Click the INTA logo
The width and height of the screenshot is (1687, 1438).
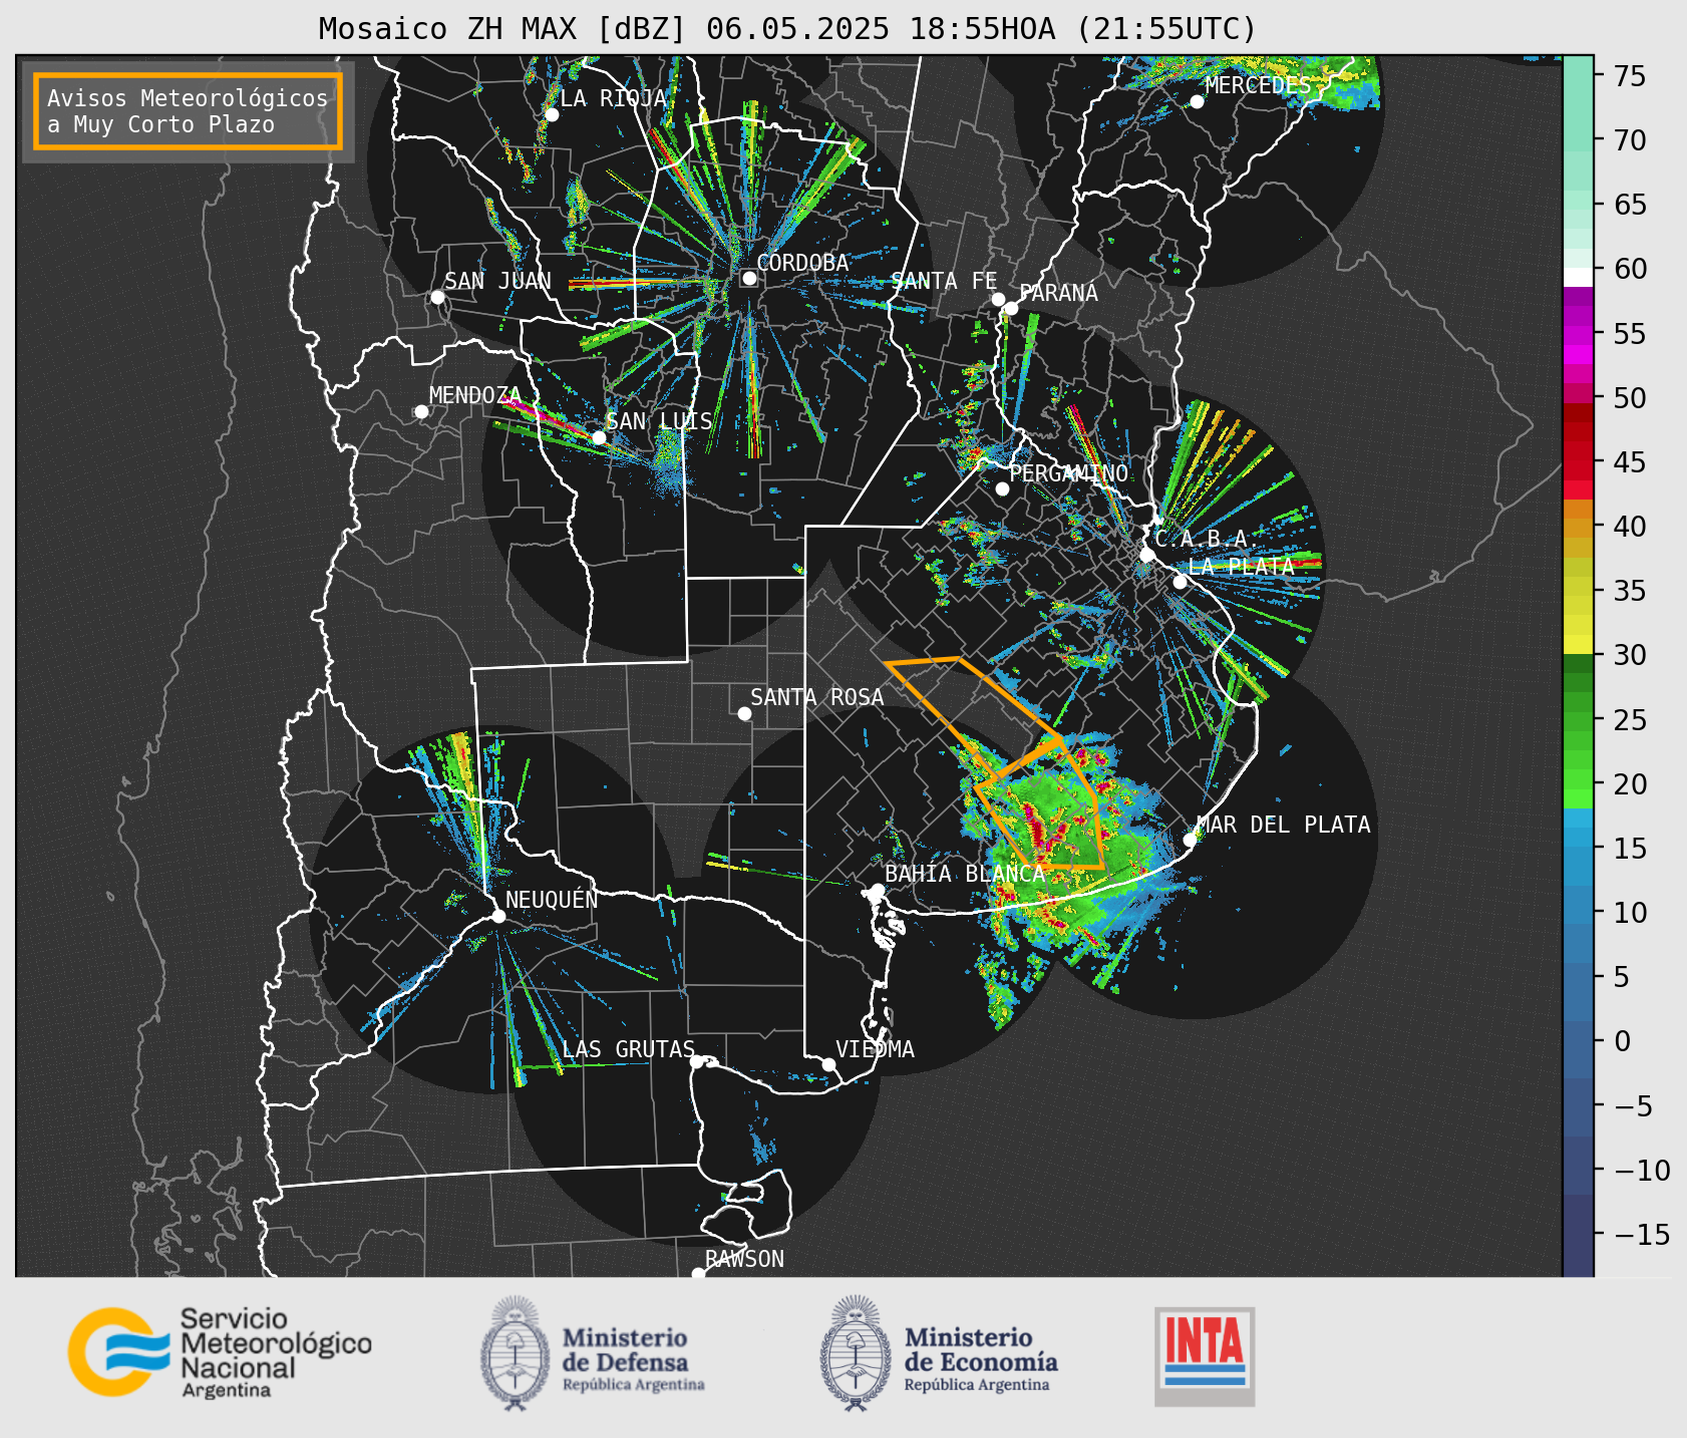pyautogui.click(x=1204, y=1356)
